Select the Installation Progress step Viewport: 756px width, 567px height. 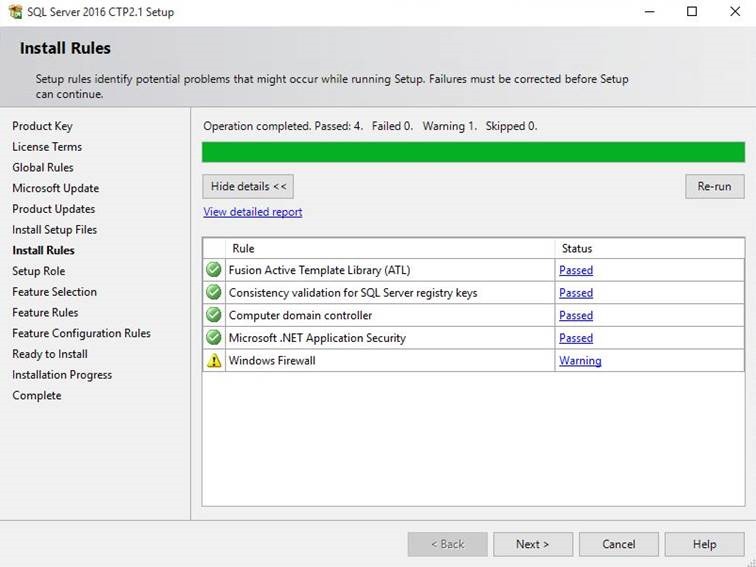62,375
